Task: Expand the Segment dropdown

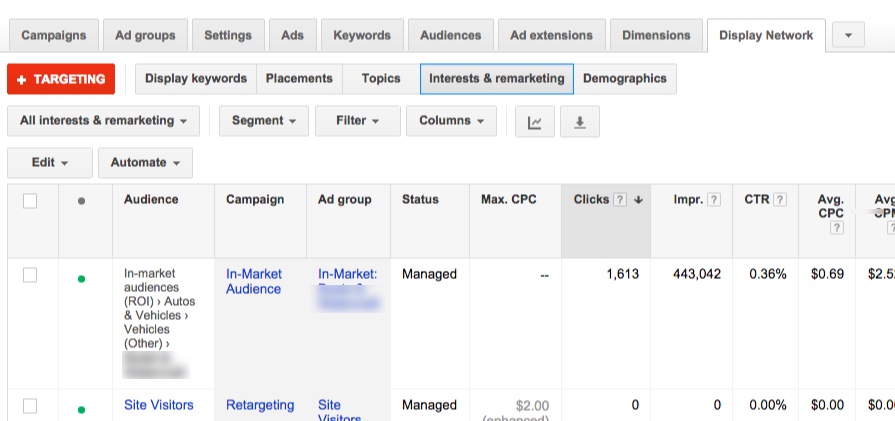Action: [263, 121]
